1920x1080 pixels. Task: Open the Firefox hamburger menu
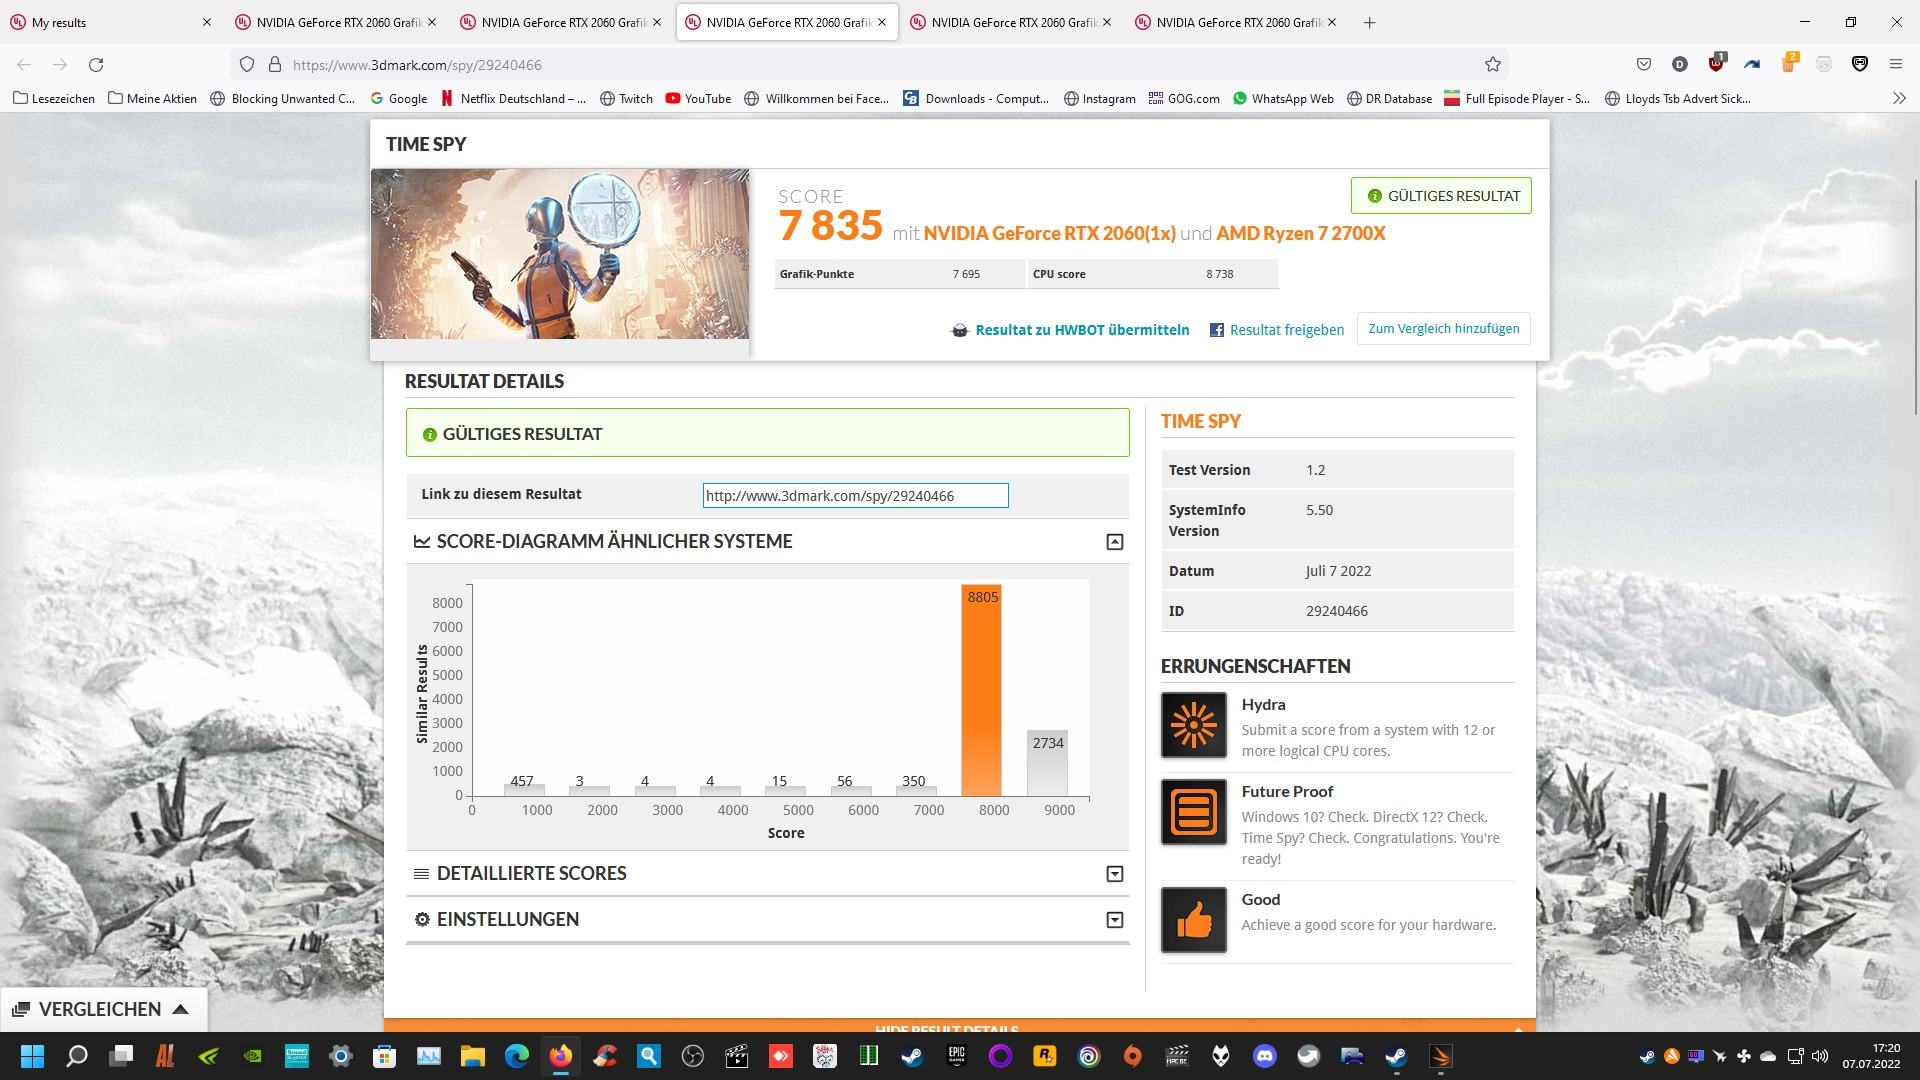[1896, 64]
